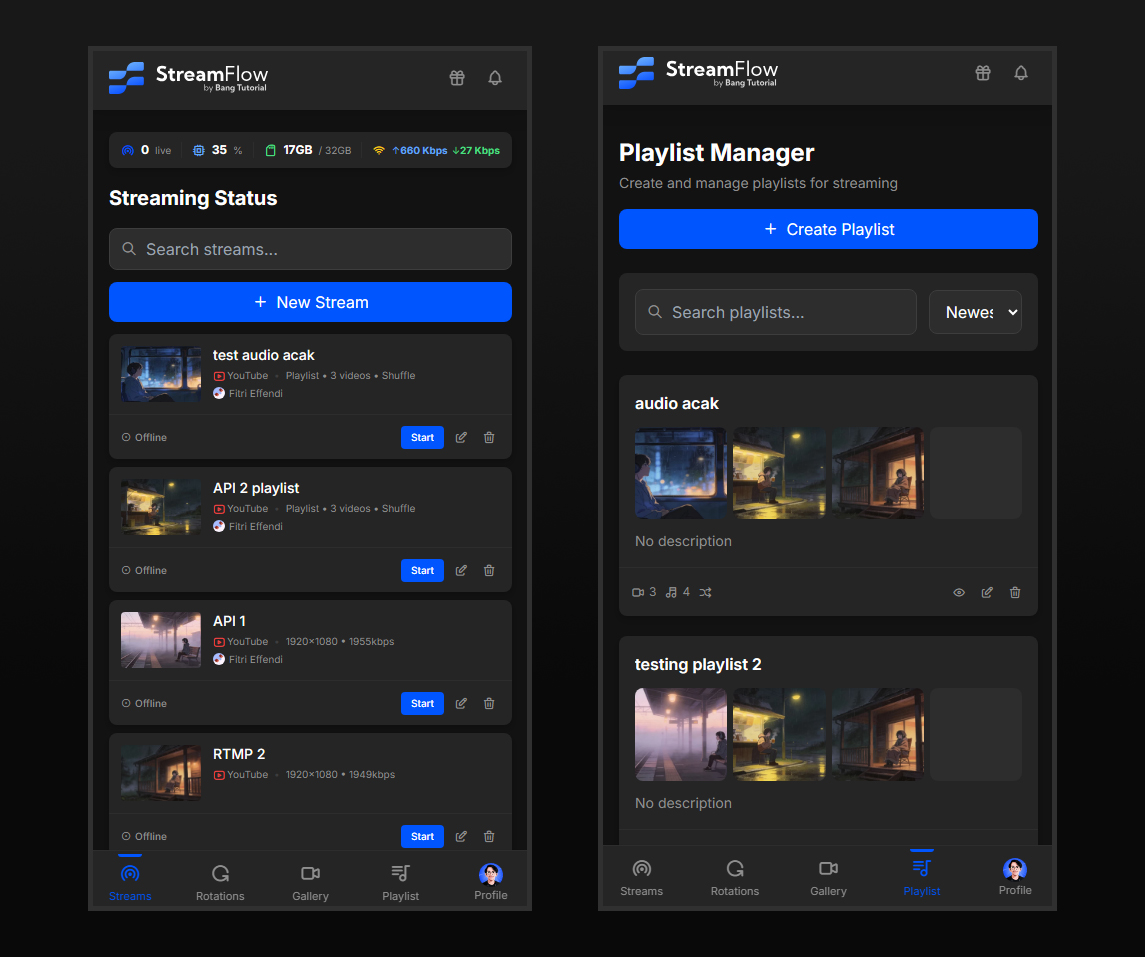Click second thumbnail in testing playlist 2
1145x957 pixels.
pyautogui.click(x=779, y=734)
